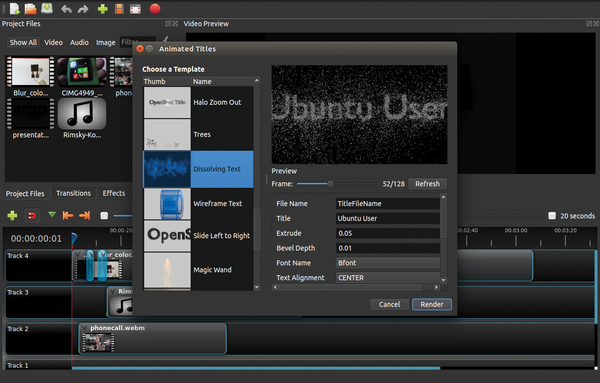Open clip menu arrow on phonecall.webm clip

click(85, 328)
